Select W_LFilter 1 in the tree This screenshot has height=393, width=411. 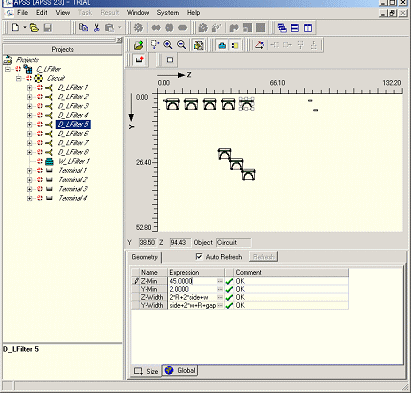point(74,161)
